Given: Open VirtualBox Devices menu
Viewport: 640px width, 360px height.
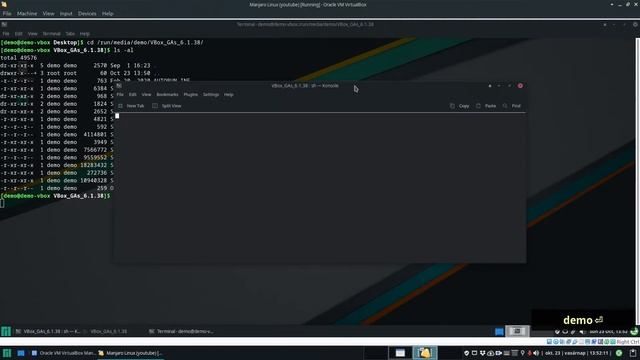Looking at the screenshot, I should 87,13.
